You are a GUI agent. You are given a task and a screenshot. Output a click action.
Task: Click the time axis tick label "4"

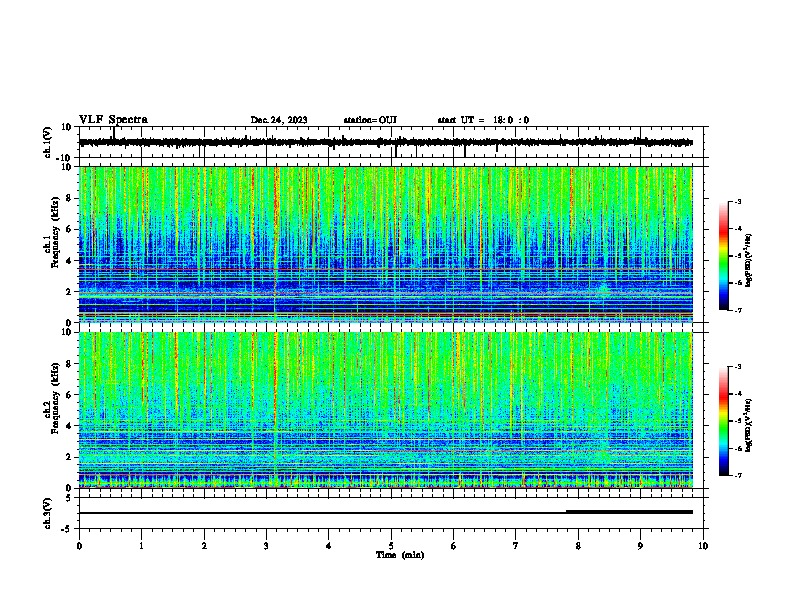(329, 546)
